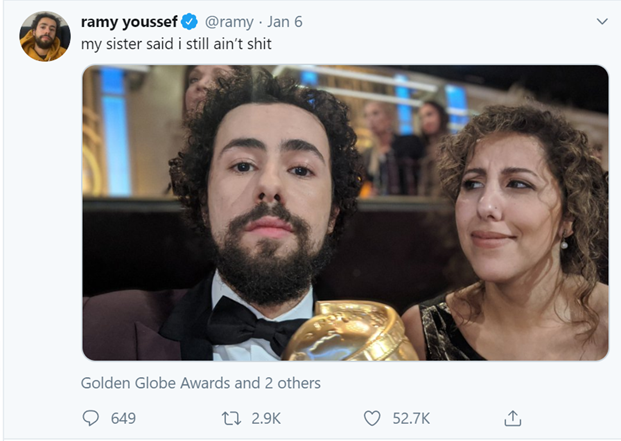The width and height of the screenshot is (621, 441).
Task: Open the share tweet icon
Action: [x=512, y=418]
